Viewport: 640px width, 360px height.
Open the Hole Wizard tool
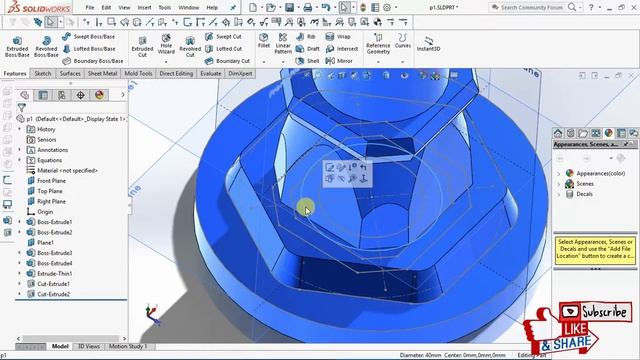coord(166,44)
